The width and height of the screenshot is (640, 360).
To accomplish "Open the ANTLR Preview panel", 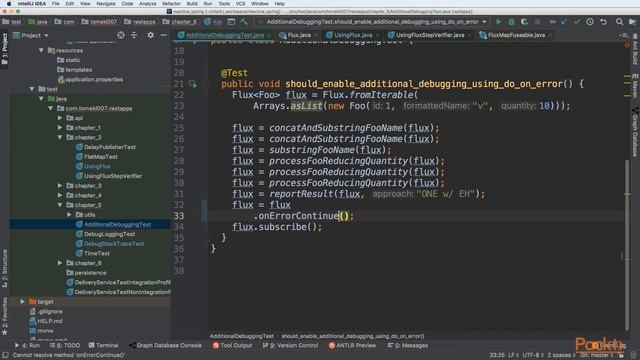I will pyautogui.click(x=352, y=345).
